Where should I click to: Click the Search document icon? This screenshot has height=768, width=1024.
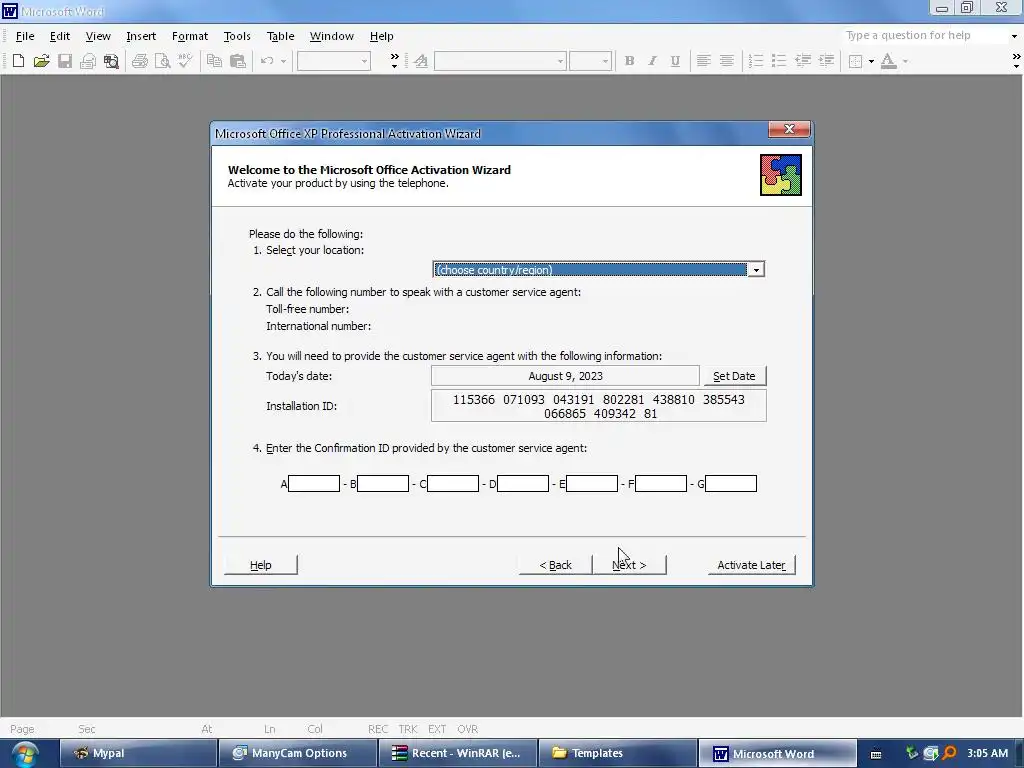coord(112,61)
